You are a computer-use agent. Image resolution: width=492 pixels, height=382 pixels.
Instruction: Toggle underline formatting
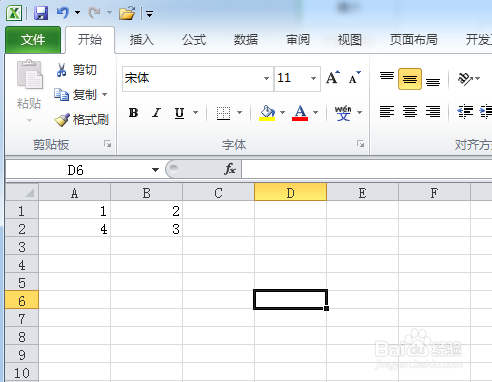[179, 113]
